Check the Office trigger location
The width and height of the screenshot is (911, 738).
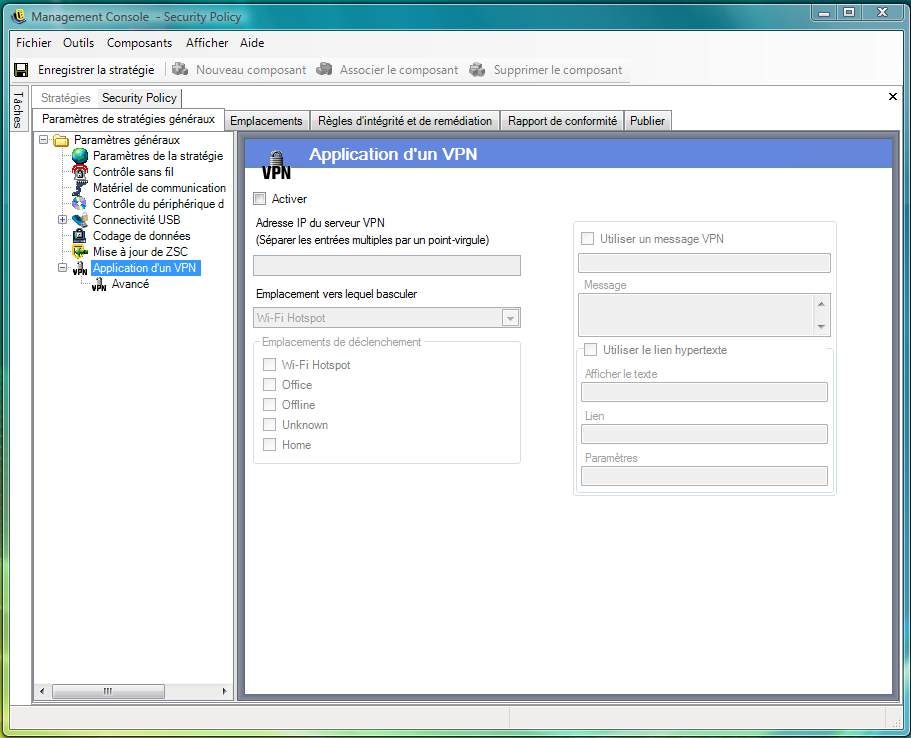tap(269, 384)
